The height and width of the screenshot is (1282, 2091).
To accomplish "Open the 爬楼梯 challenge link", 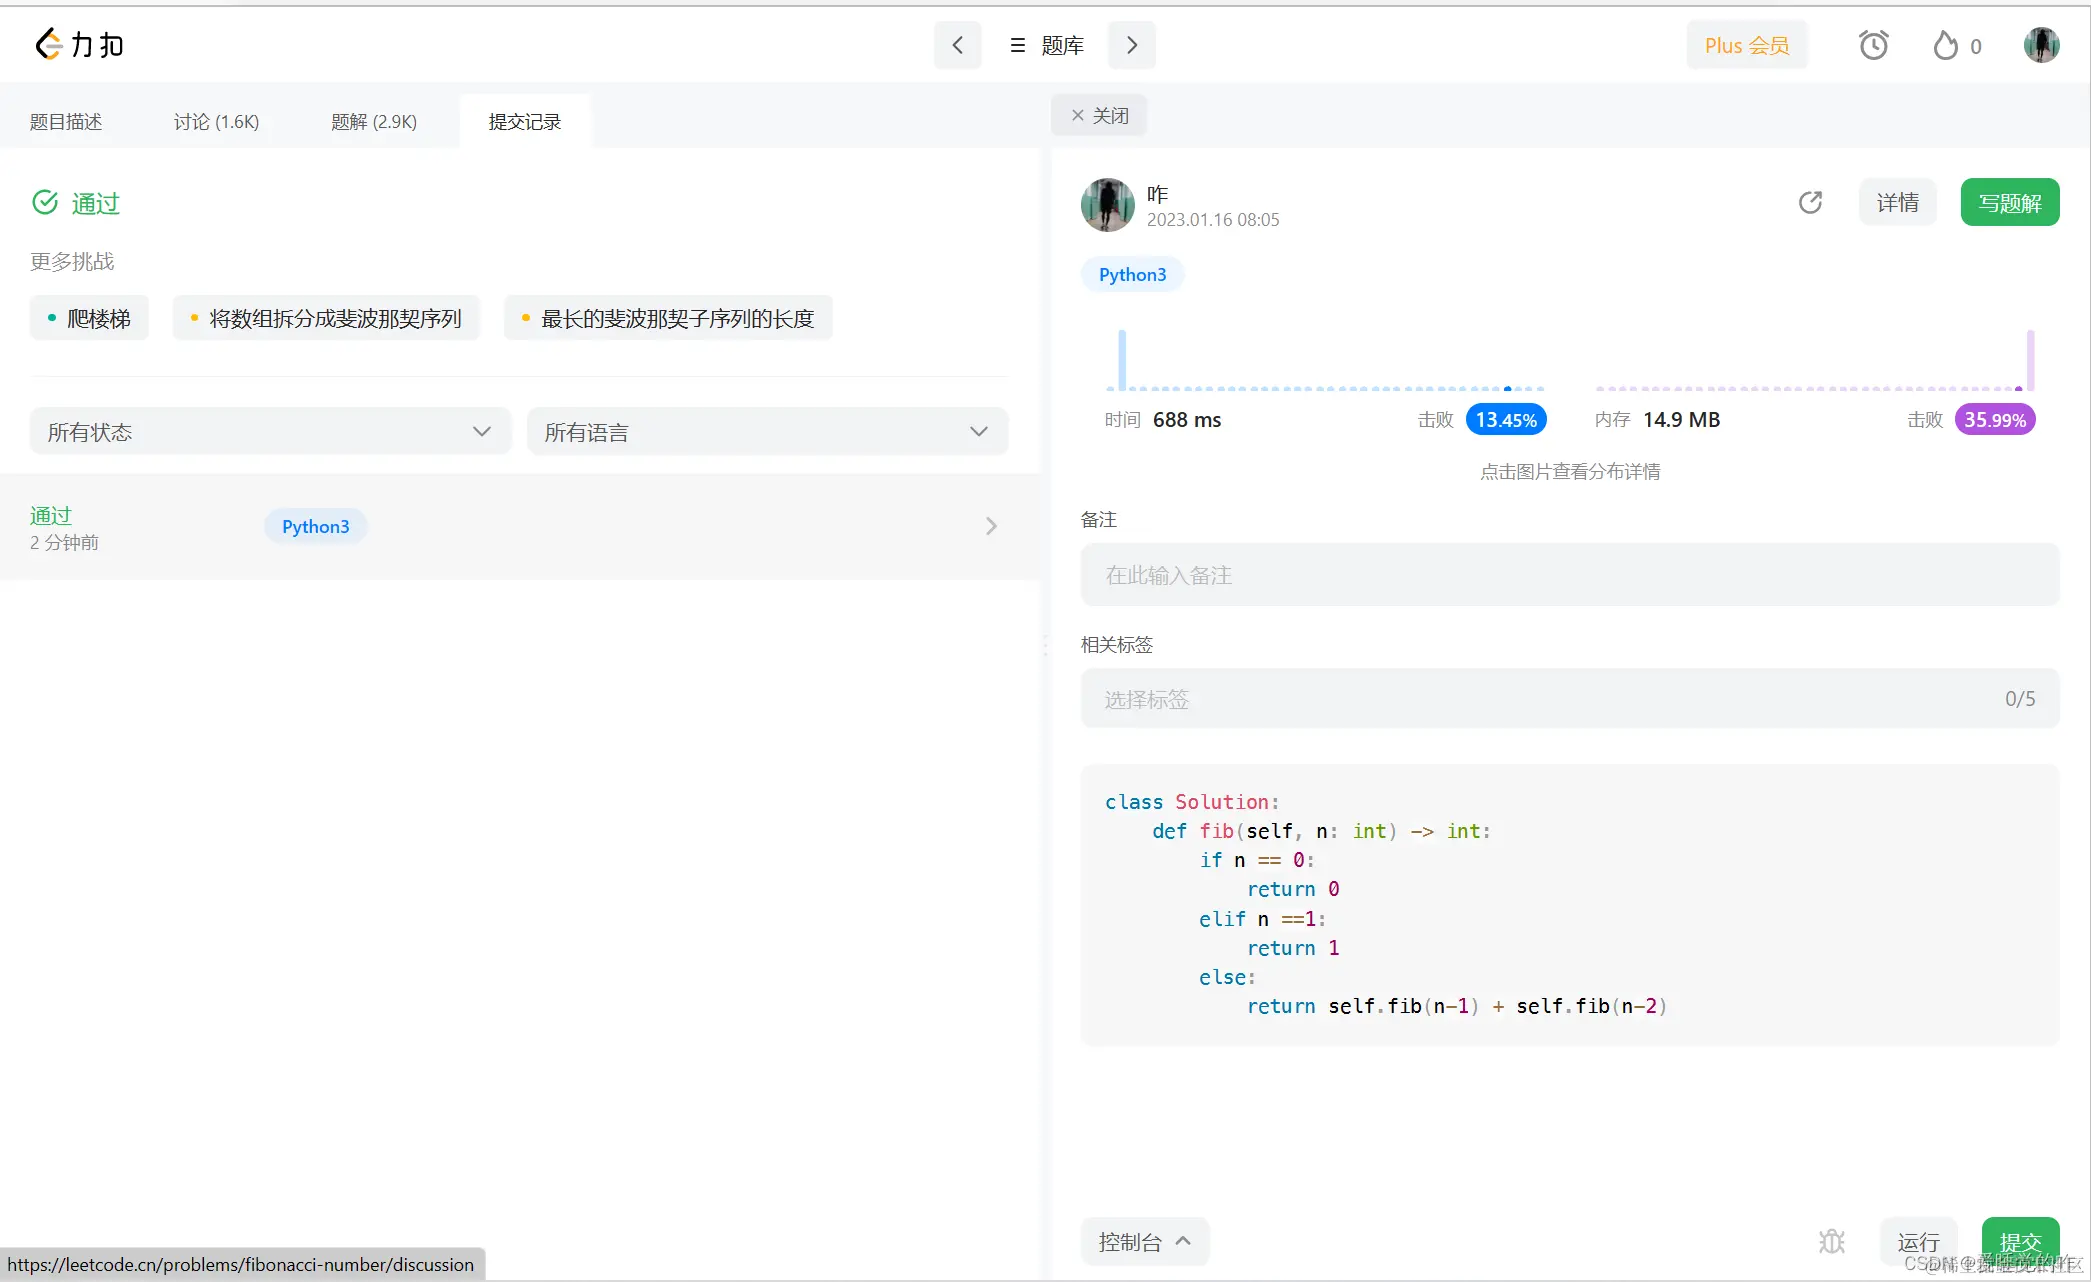I will 89,319.
